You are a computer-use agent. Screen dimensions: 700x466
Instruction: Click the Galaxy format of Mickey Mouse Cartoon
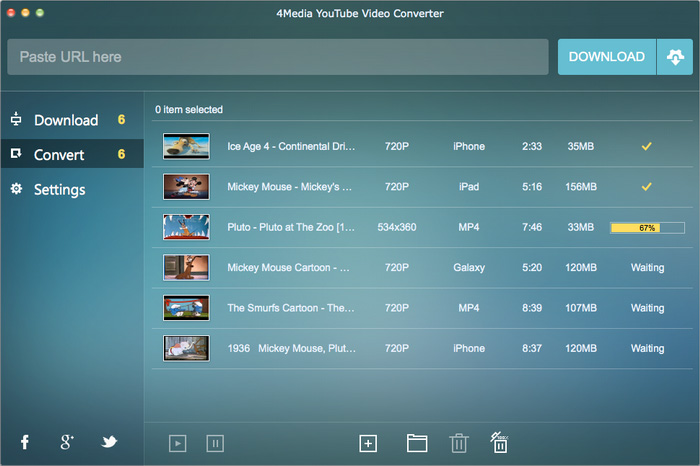coord(468,268)
